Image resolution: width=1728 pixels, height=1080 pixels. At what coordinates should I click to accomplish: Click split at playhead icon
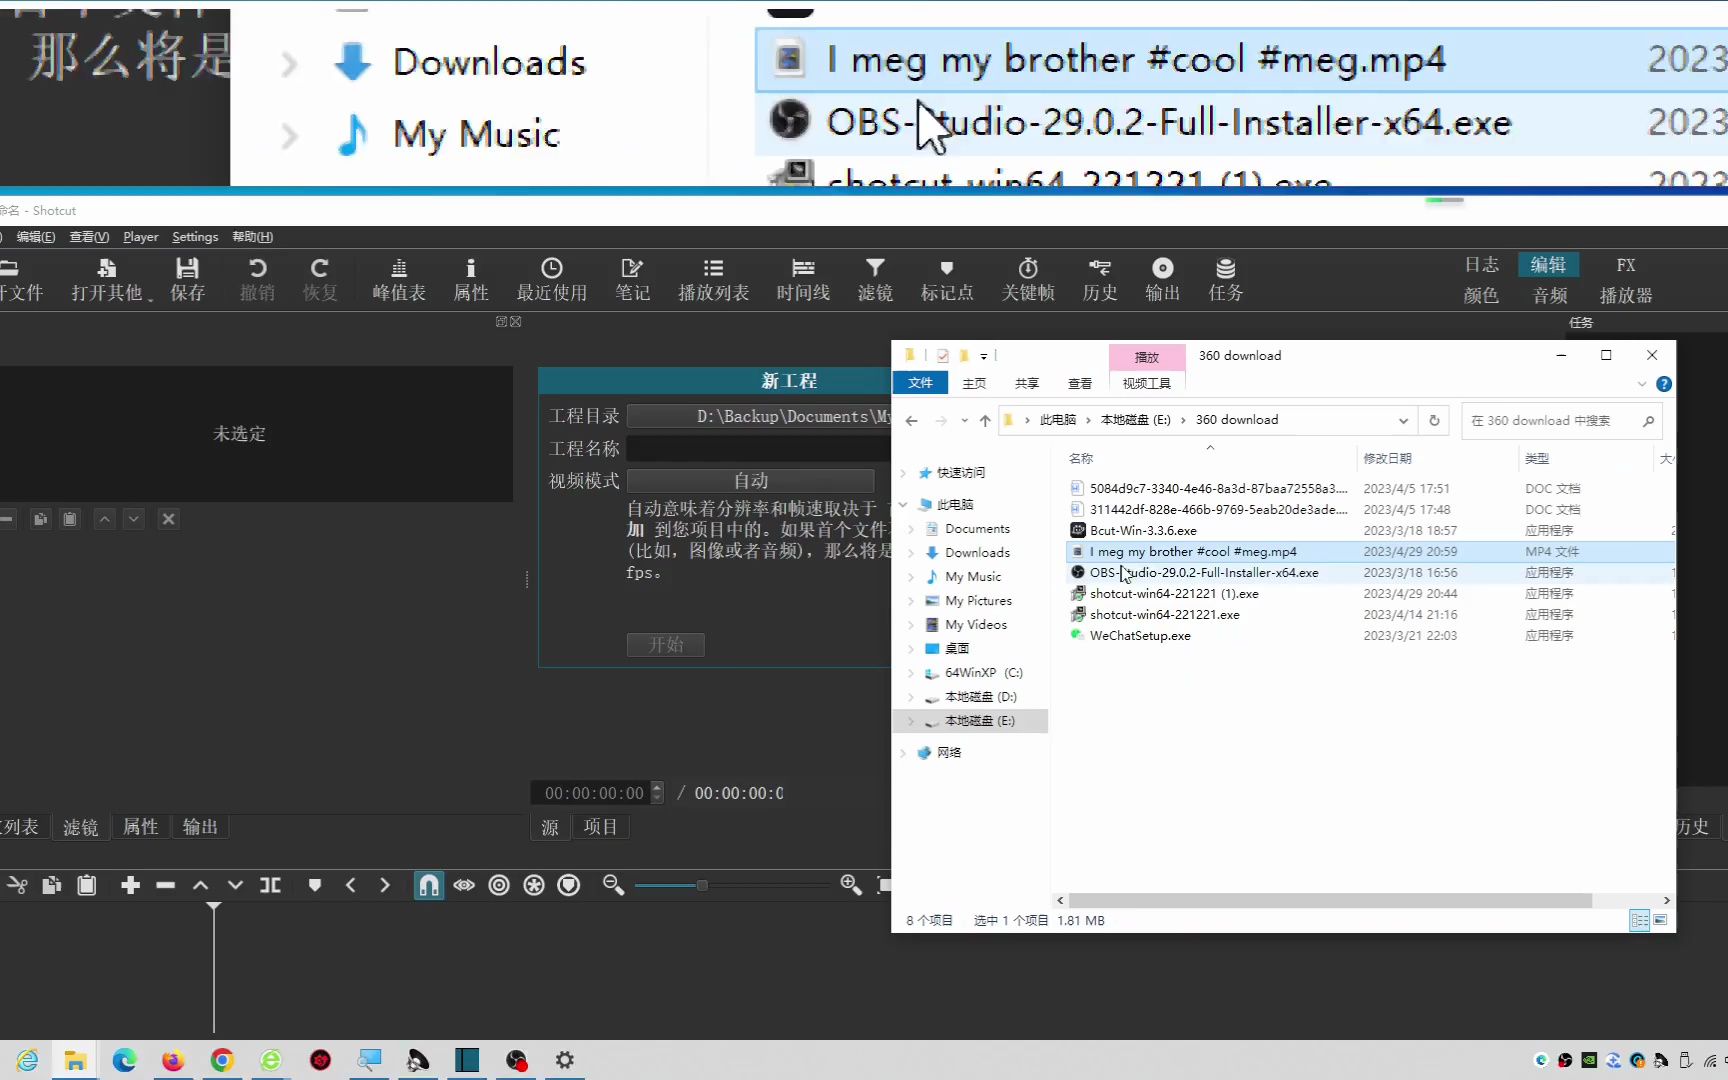click(x=271, y=885)
